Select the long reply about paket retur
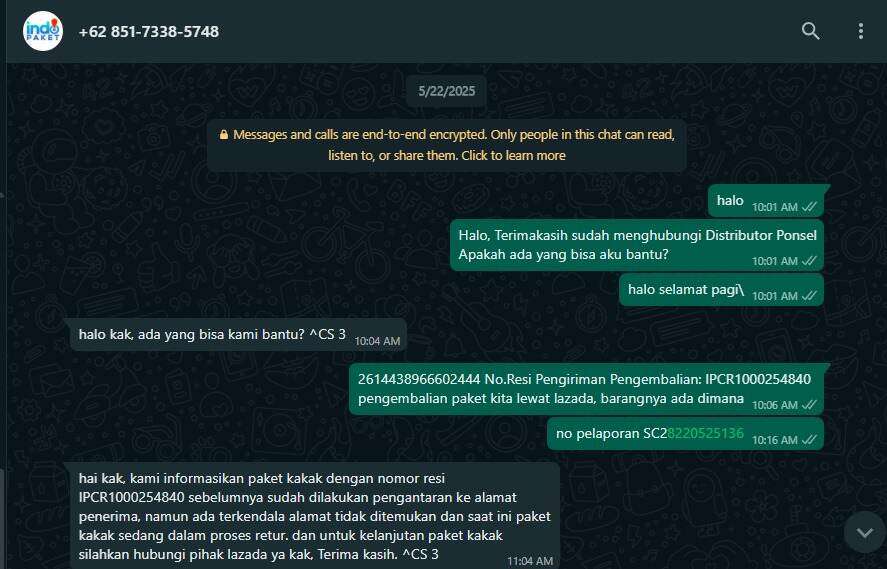The height and width of the screenshot is (569, 887). (x=315, y=516)
